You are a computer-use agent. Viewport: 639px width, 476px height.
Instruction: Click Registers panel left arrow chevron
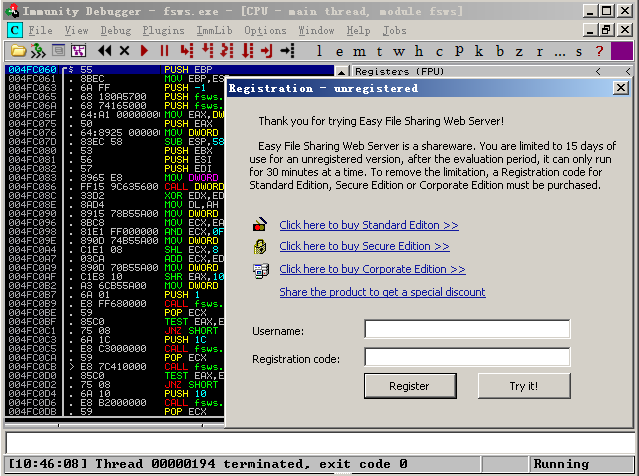tap(598, 72)
